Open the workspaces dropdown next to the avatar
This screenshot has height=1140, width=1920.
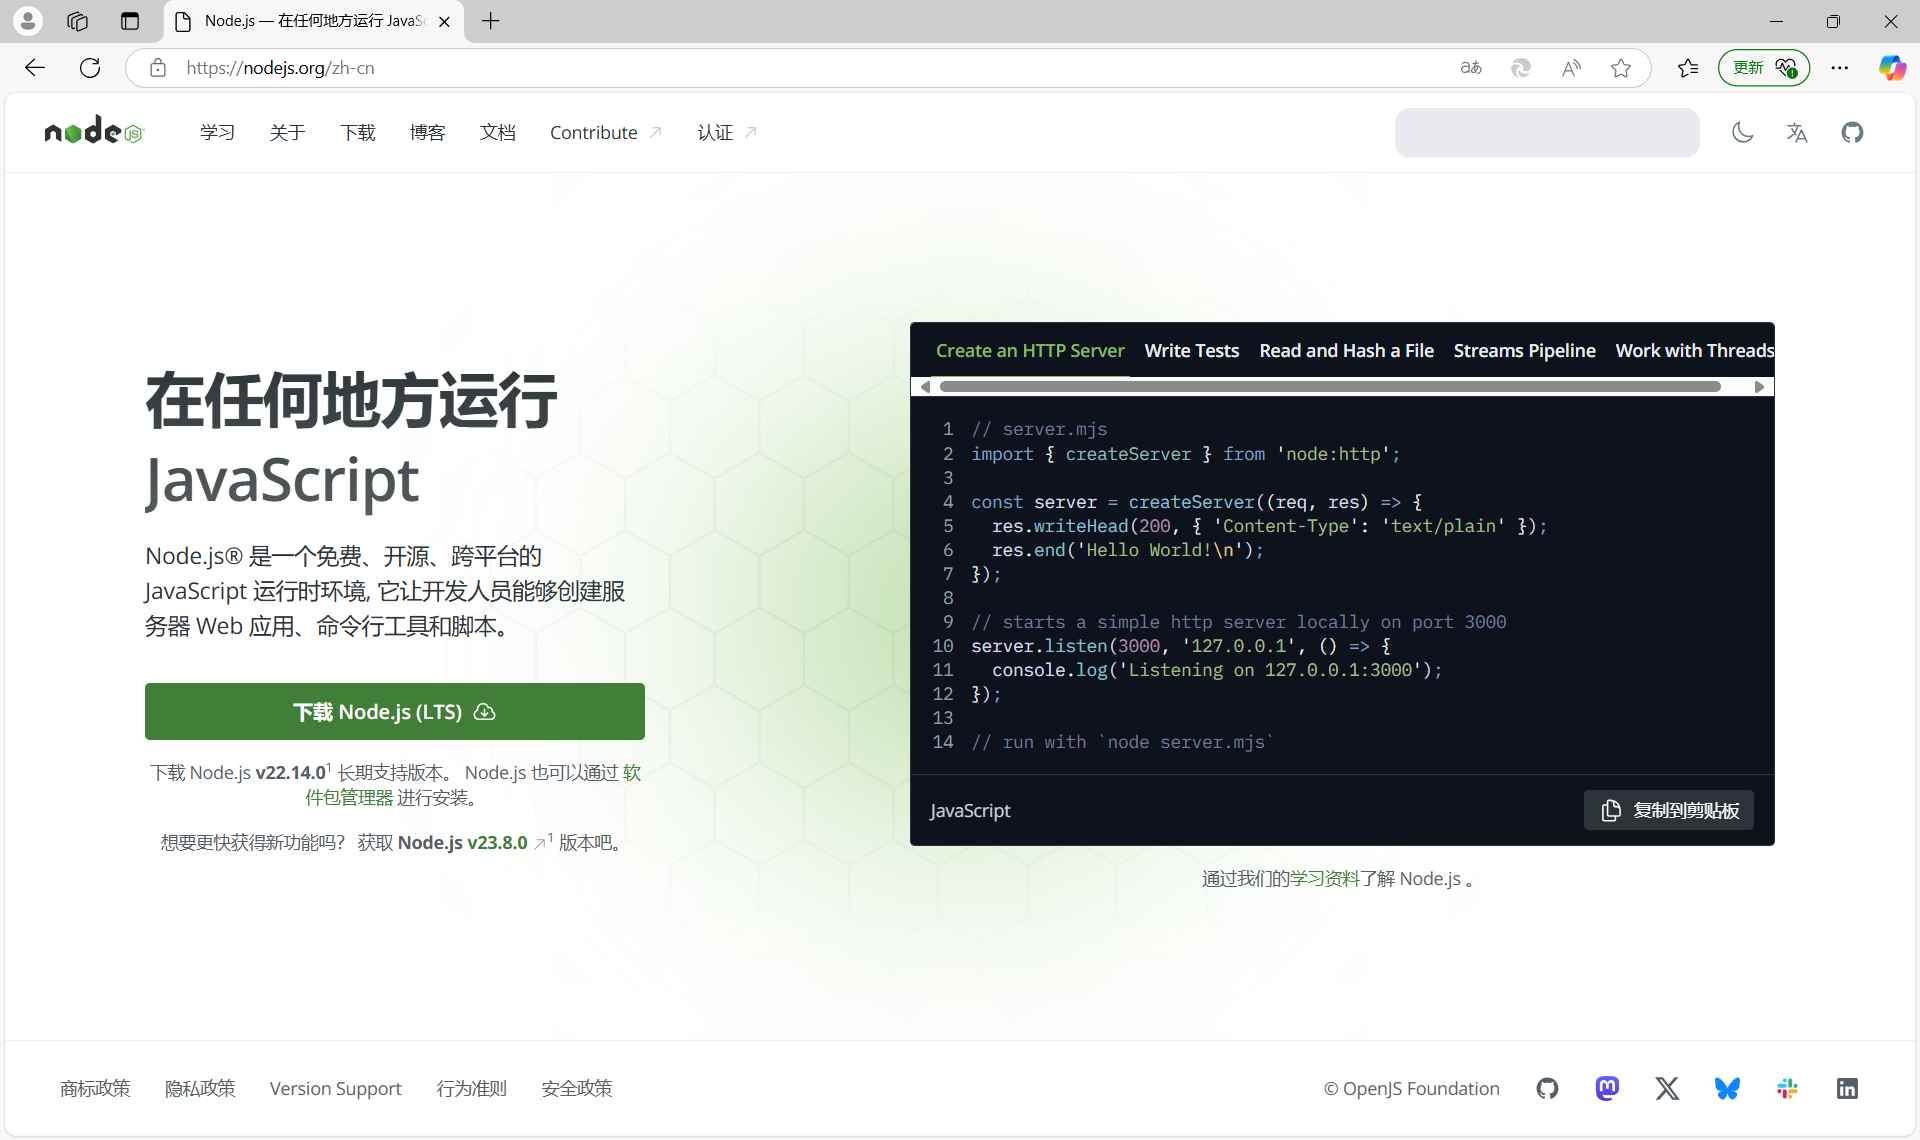pos(77,21)
